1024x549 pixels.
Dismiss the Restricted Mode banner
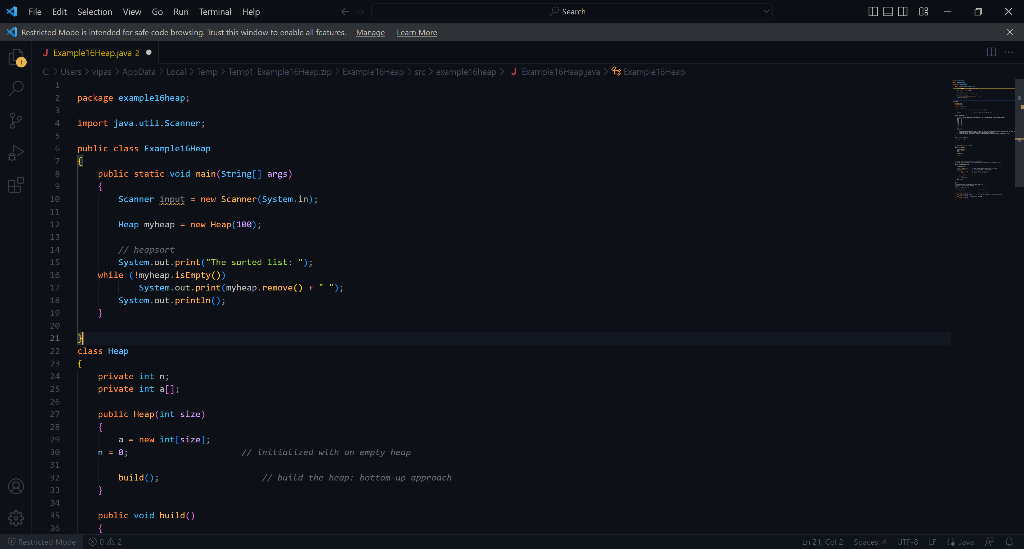coord(1010,32)
